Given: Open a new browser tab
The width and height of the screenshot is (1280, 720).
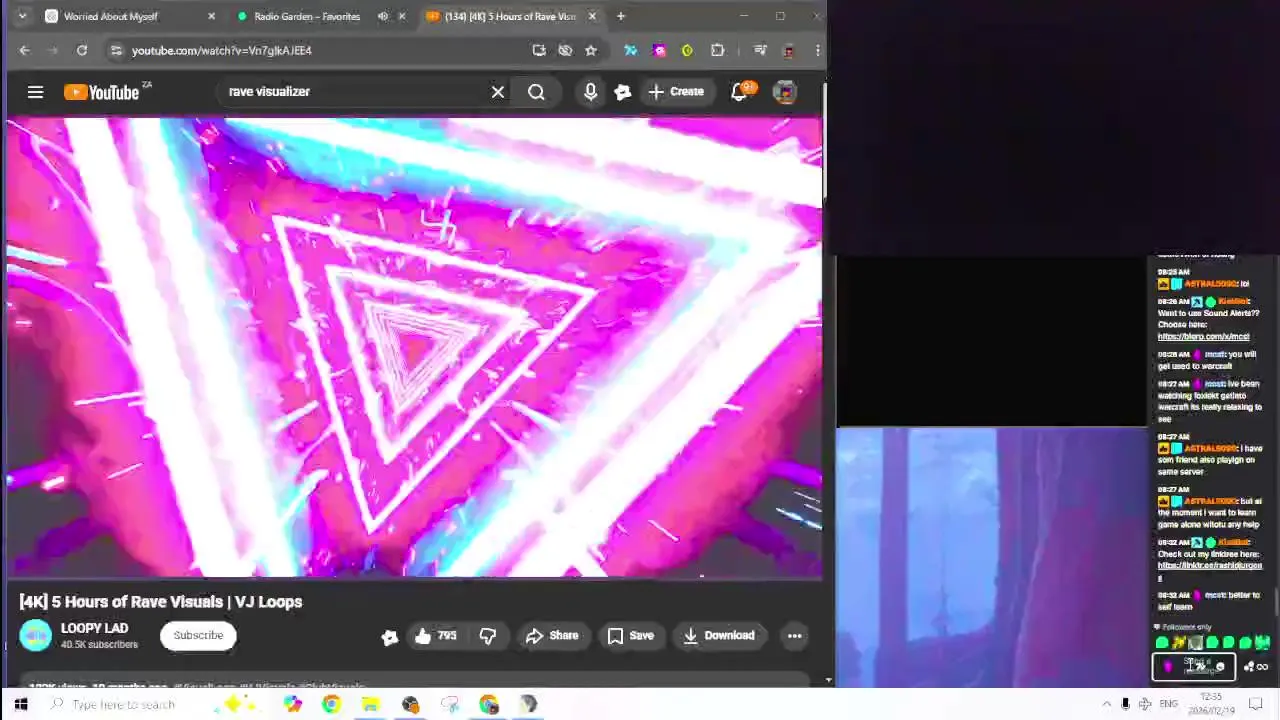Looking at the screenshot, I should click(621, 16).
